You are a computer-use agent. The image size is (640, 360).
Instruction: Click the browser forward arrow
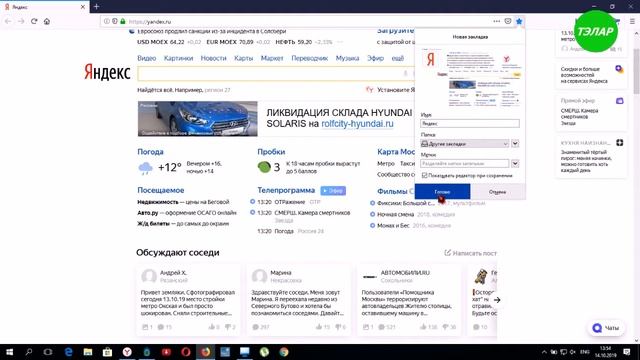pyautogui.click(x=21, y=21)
